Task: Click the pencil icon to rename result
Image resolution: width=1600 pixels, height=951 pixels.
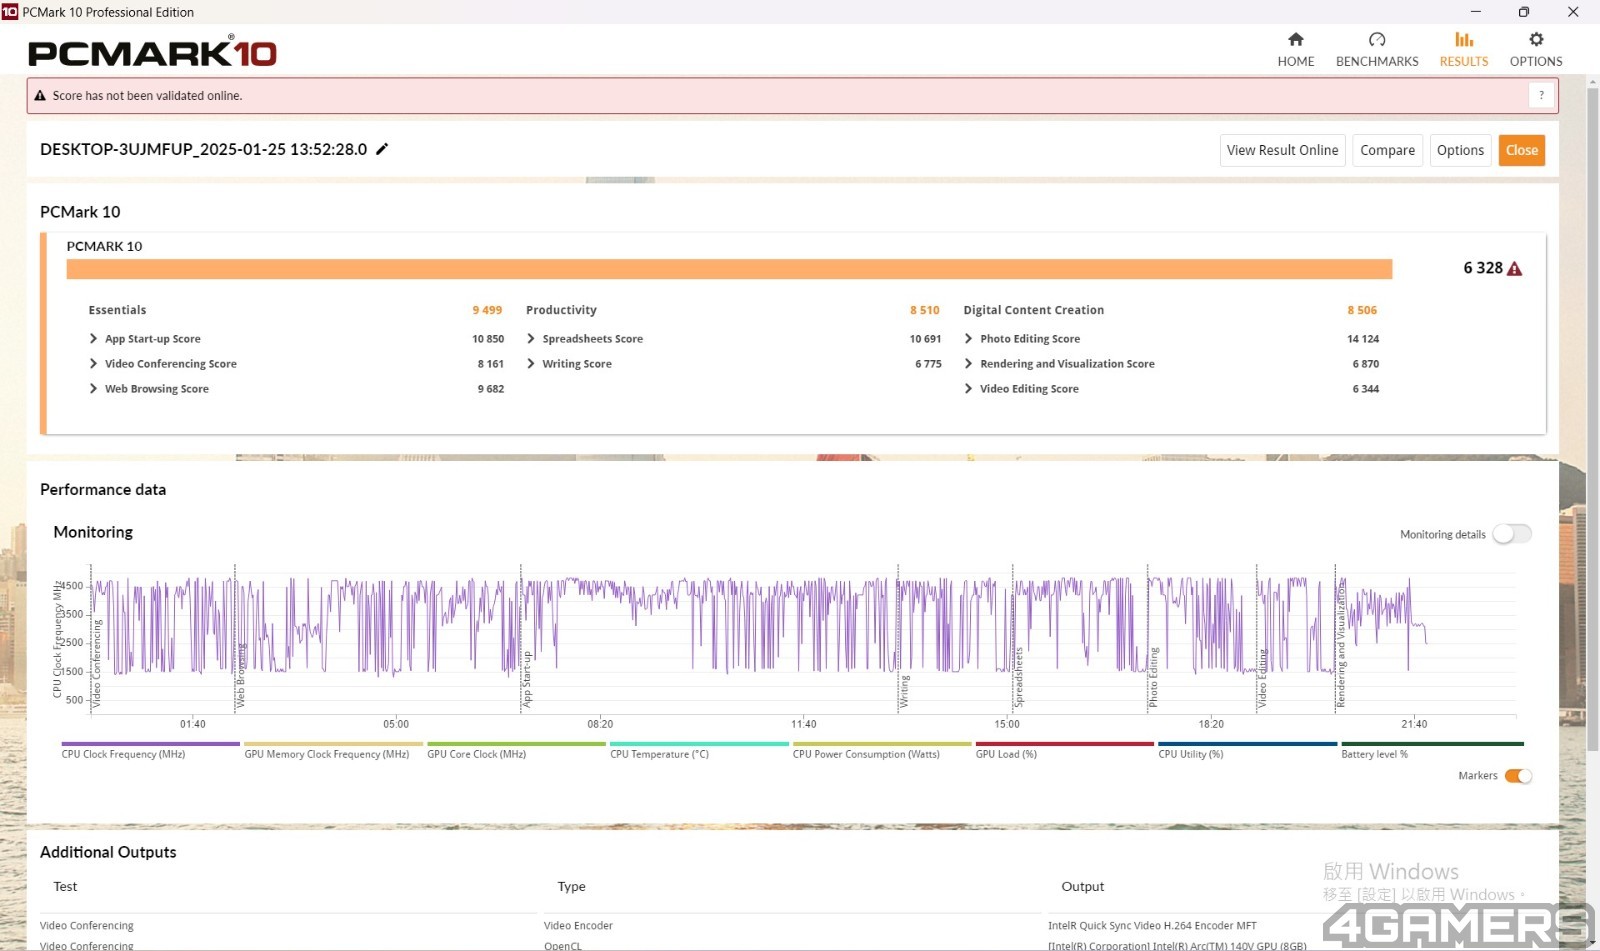Action: point(382,149)
